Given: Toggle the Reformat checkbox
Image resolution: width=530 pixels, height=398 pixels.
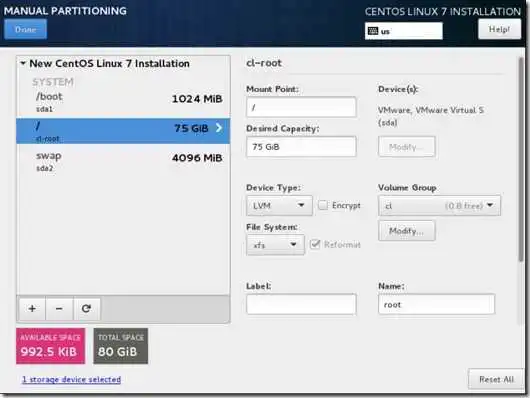Looking at the screenshot, I should [x=315, y=244].
